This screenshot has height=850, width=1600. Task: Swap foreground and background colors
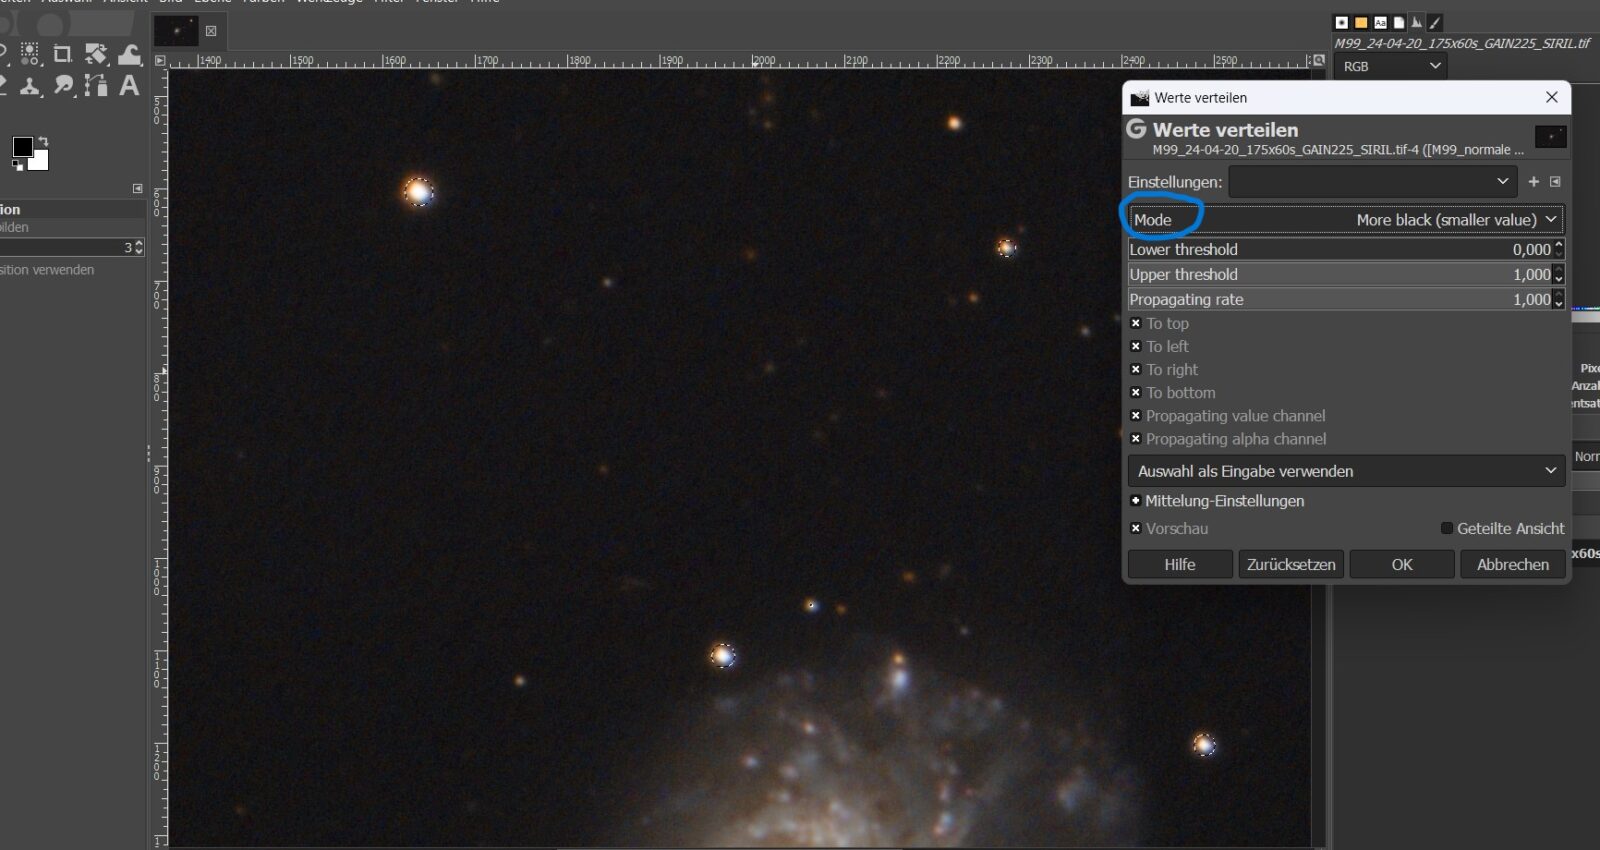tap(44, 141)
